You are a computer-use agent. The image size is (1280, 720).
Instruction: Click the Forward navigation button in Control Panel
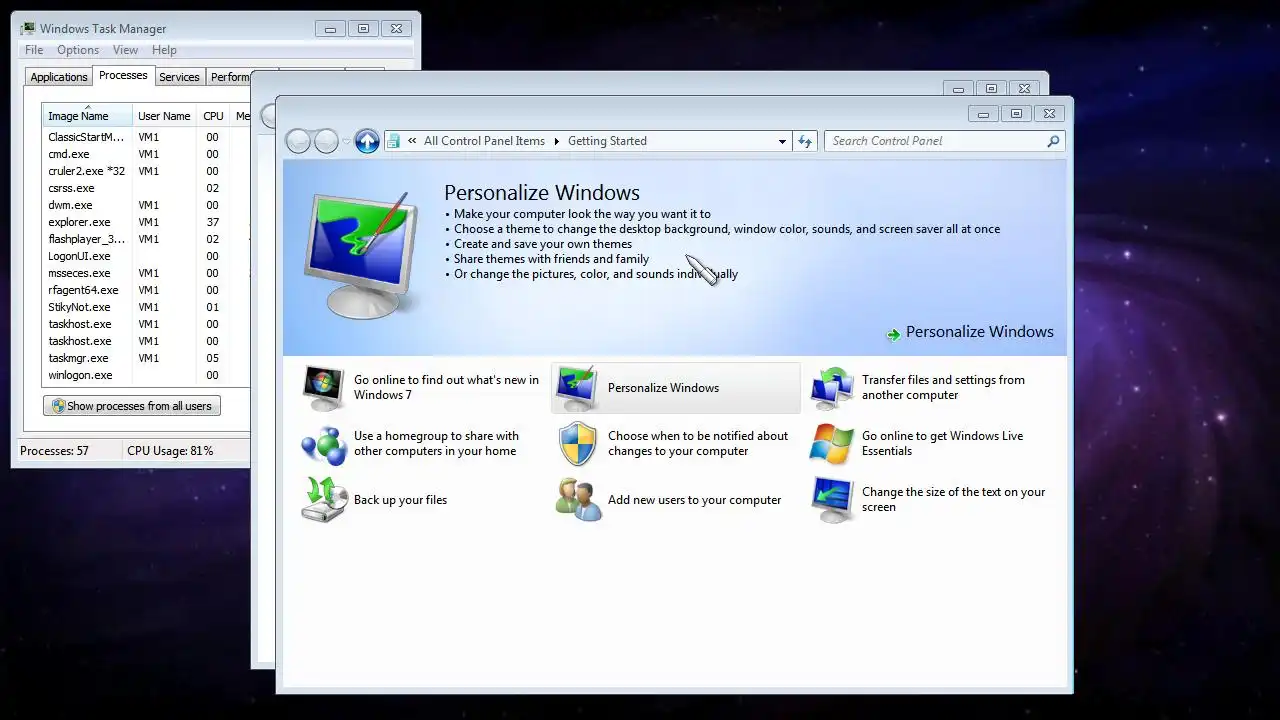[x=326, y=141]
